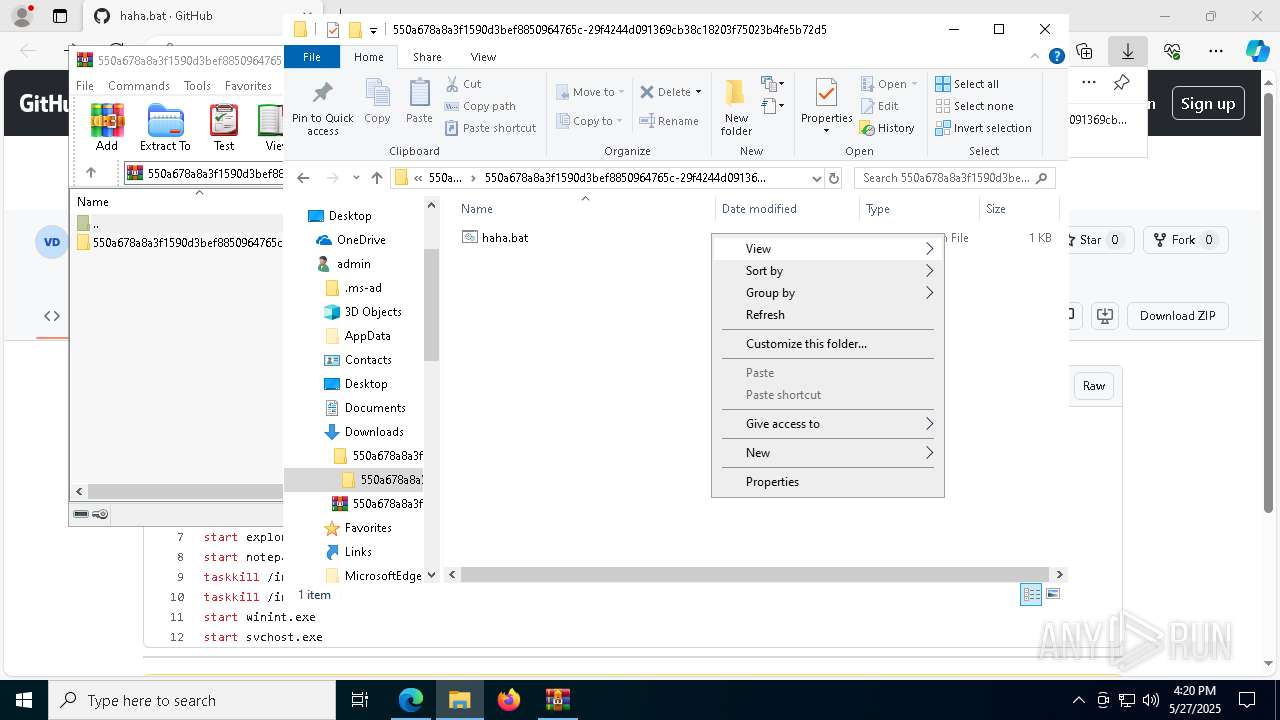Click the Properties ribbon icon
Viewport: 1280px width, 720px height.
click(826, 94)
